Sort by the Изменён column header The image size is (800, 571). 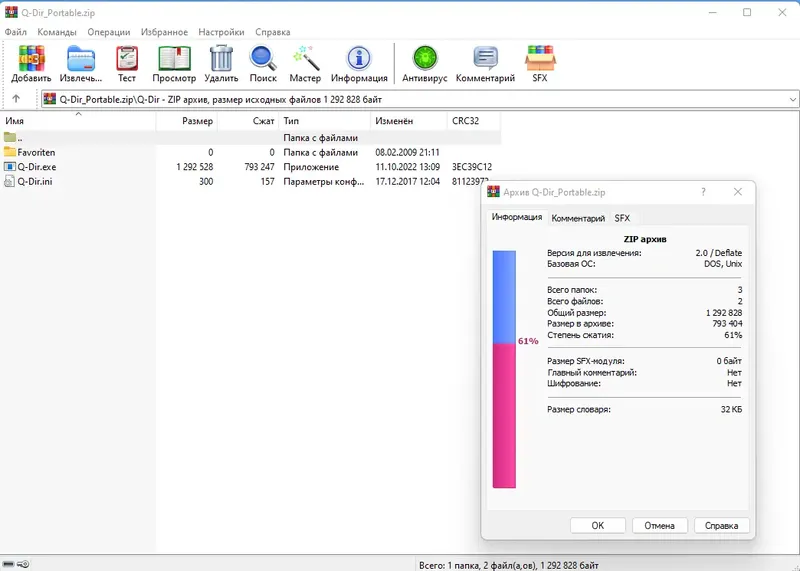click(x=409, y=121)
